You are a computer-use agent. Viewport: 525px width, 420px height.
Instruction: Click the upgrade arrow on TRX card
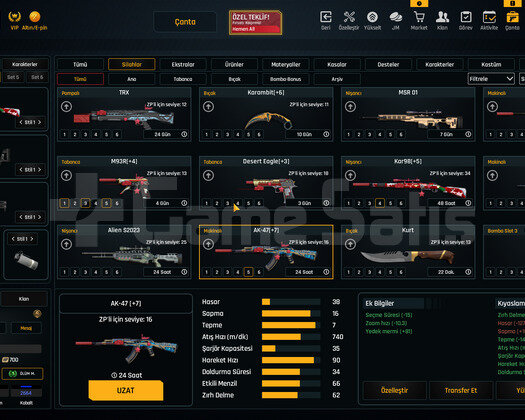point(66,107)
